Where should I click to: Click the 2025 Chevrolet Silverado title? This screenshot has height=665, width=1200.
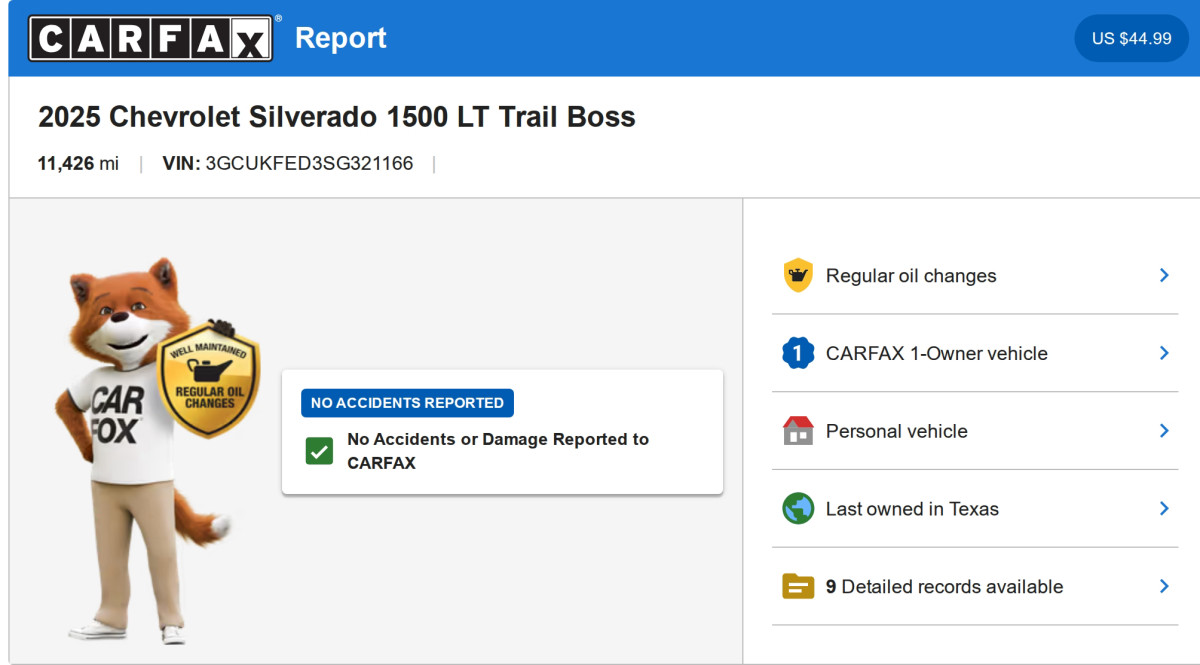(x=336, y=117)
